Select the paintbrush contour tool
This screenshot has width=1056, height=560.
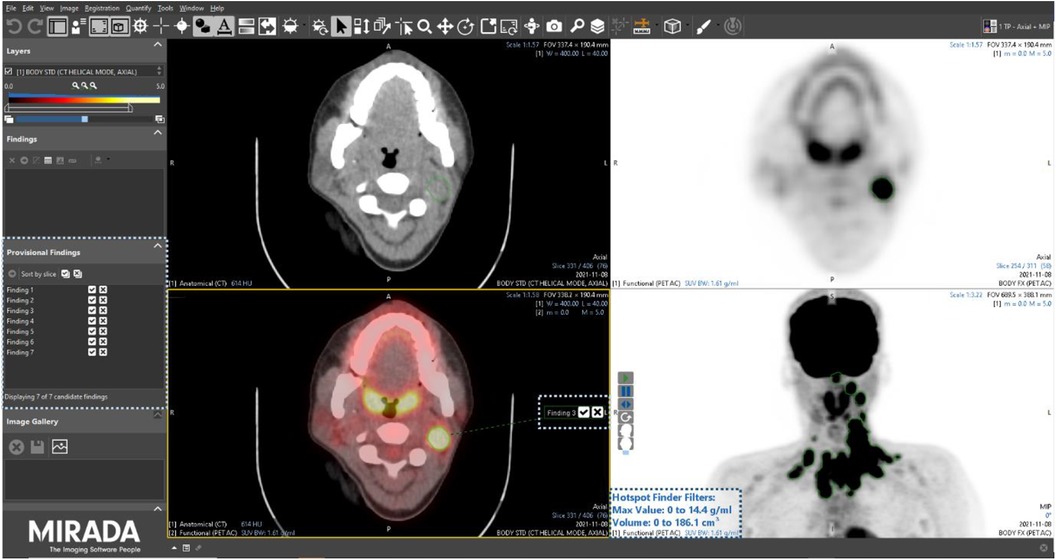click(704, 26)
